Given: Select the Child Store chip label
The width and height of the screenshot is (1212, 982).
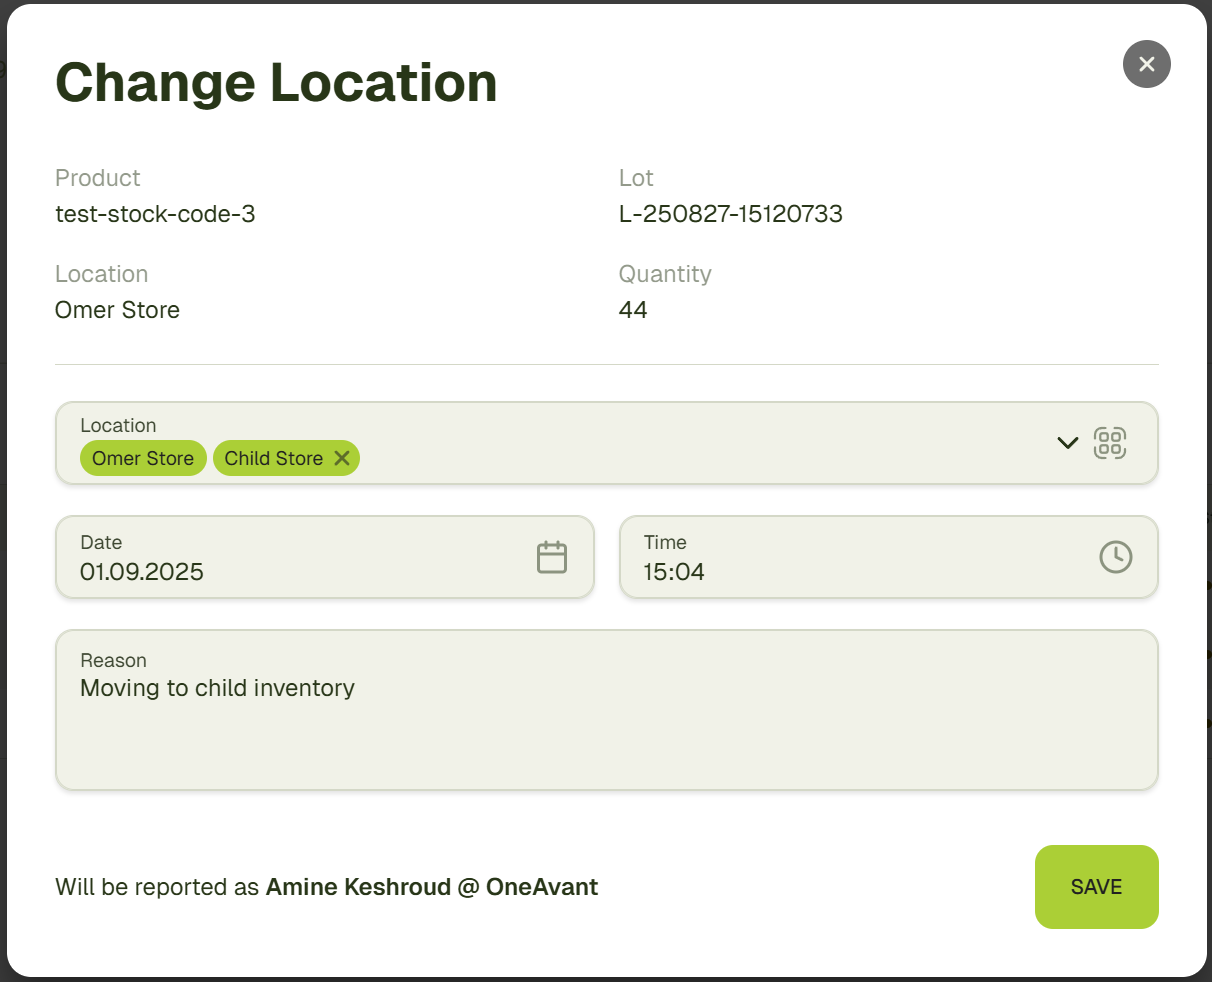Looking at the screenshot, I should coord(273,458).
